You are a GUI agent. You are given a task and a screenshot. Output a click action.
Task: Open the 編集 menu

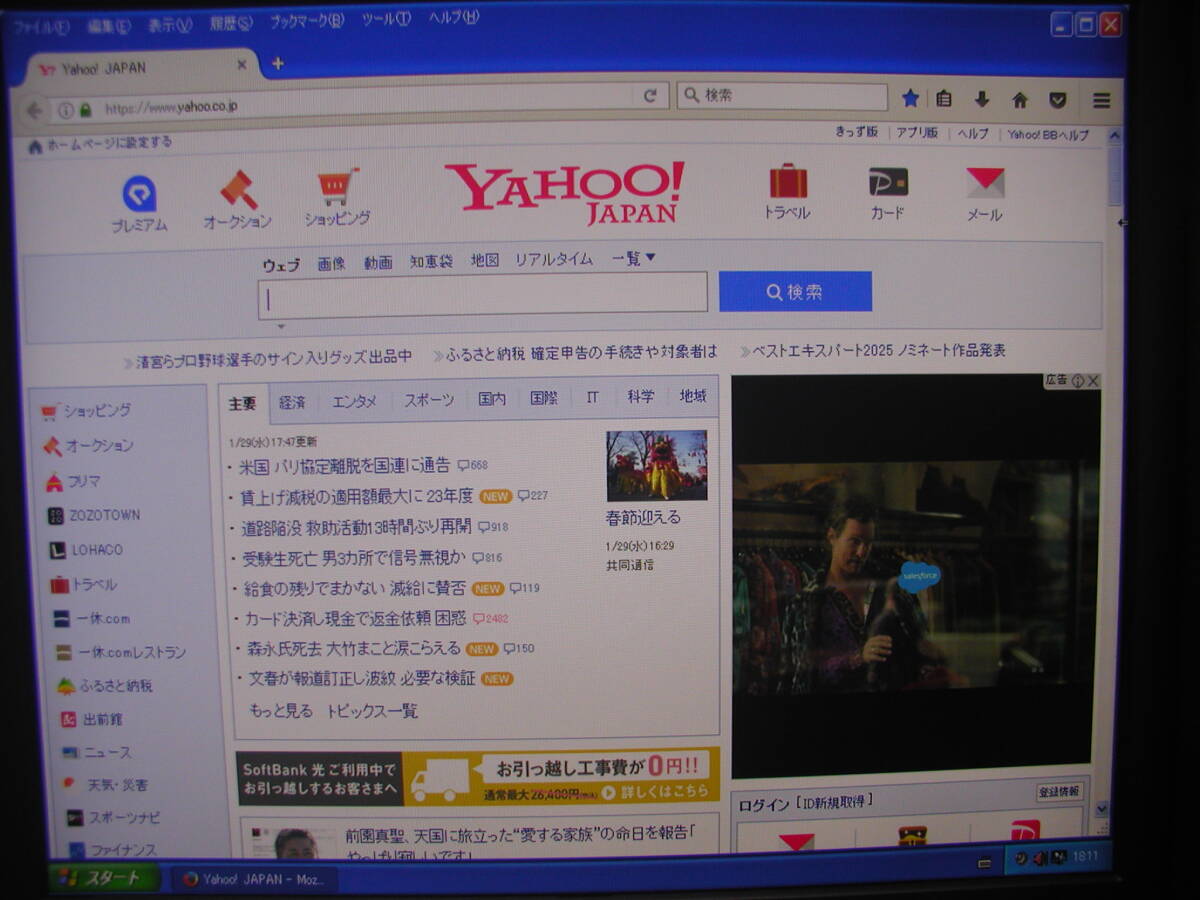(108, 26)
